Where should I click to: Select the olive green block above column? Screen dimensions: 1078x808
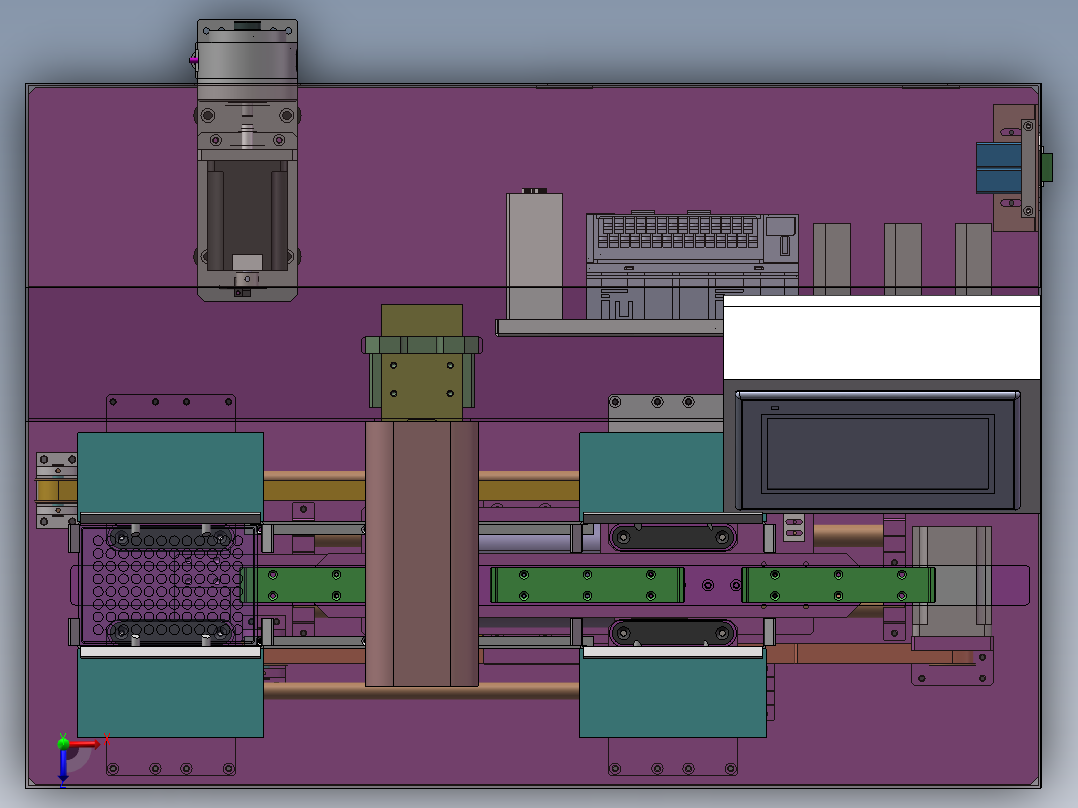point(422,362)
